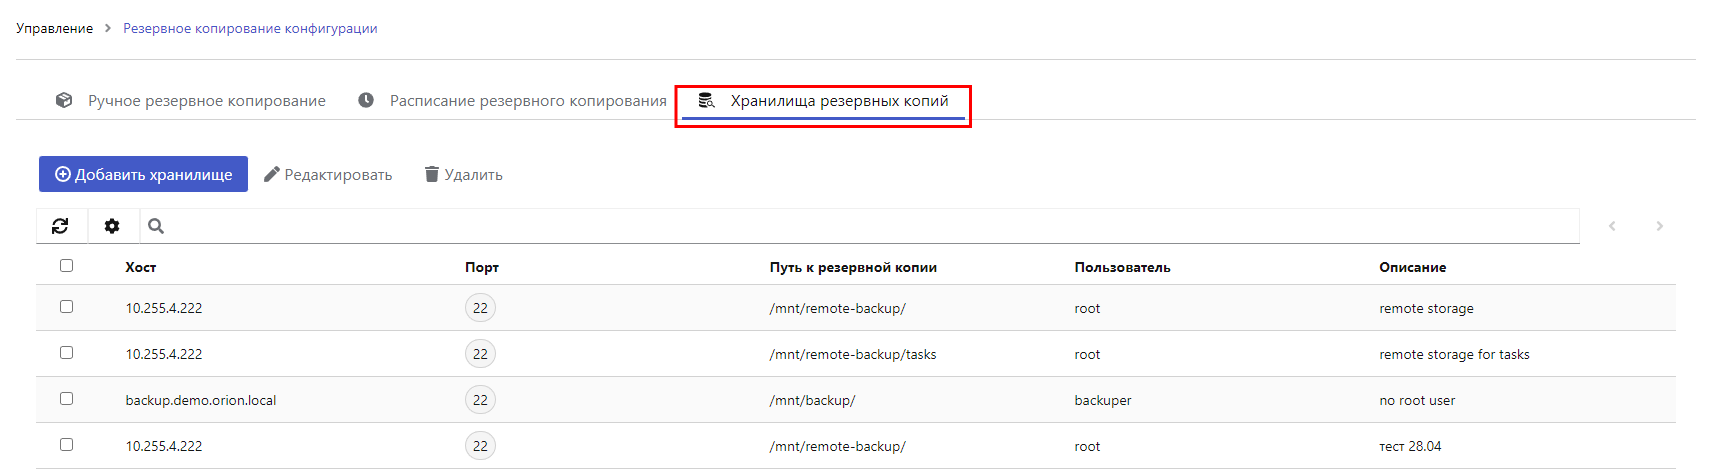Go to next page with right chevron
The height and width of the screenshot is (475, 1713).
[x=1659, y=226]
